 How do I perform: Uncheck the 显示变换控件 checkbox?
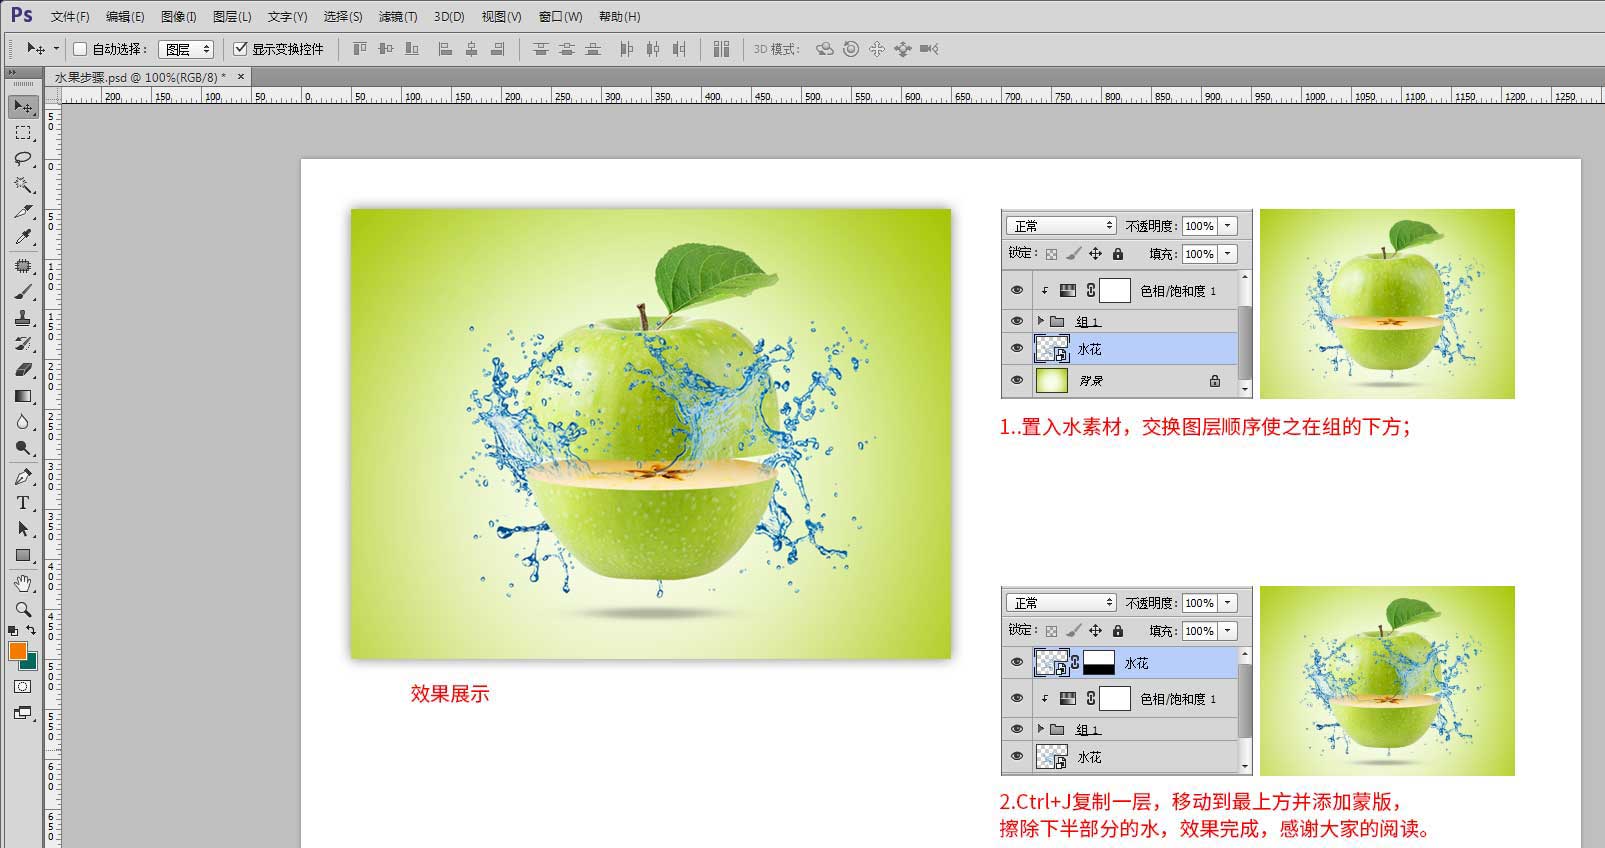240,49
